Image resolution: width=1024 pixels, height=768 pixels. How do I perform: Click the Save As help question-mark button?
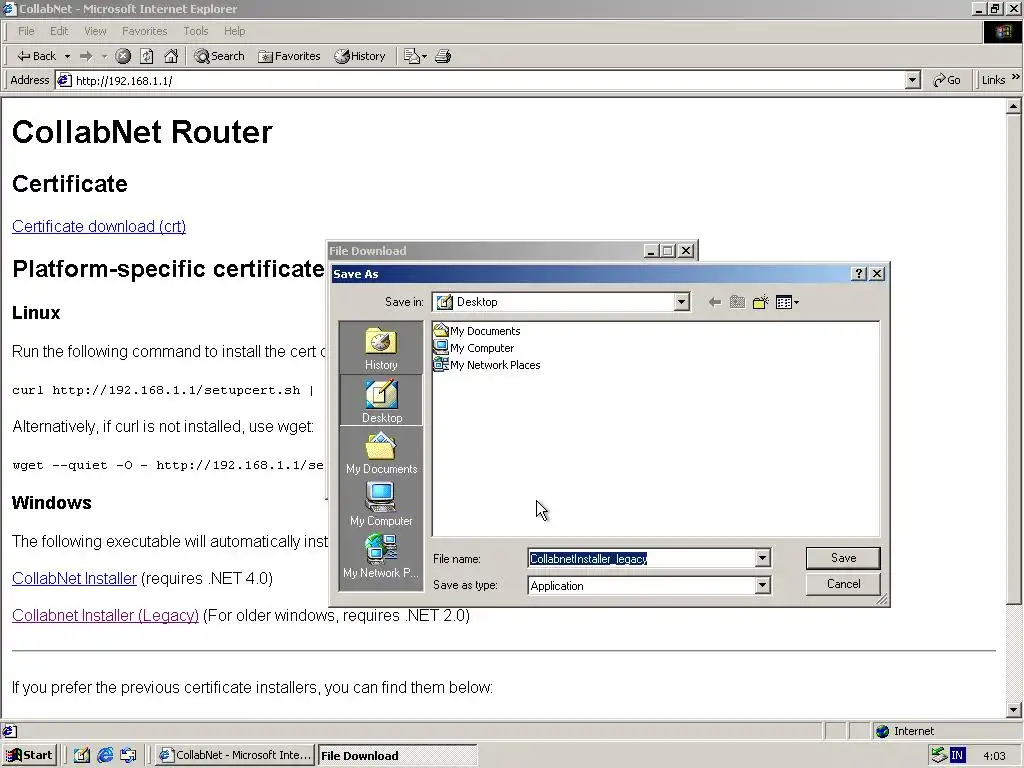tap(859, 274)
